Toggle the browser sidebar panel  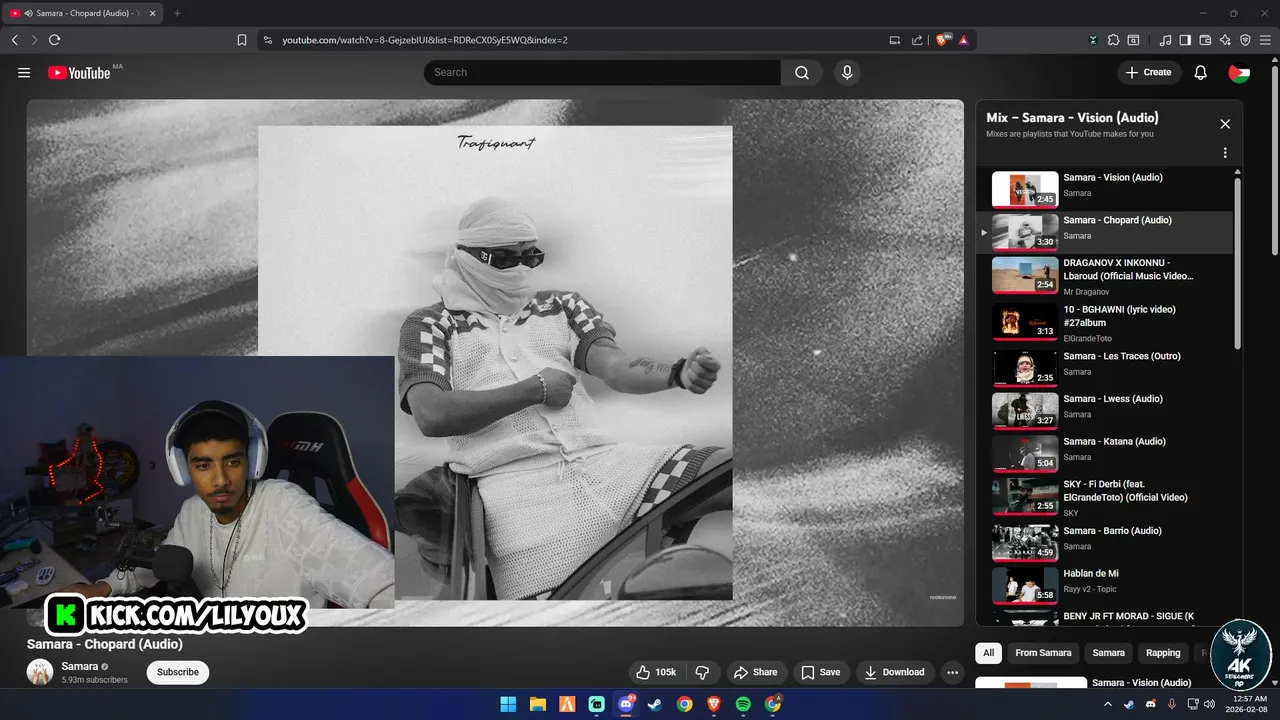(1185, 40)
